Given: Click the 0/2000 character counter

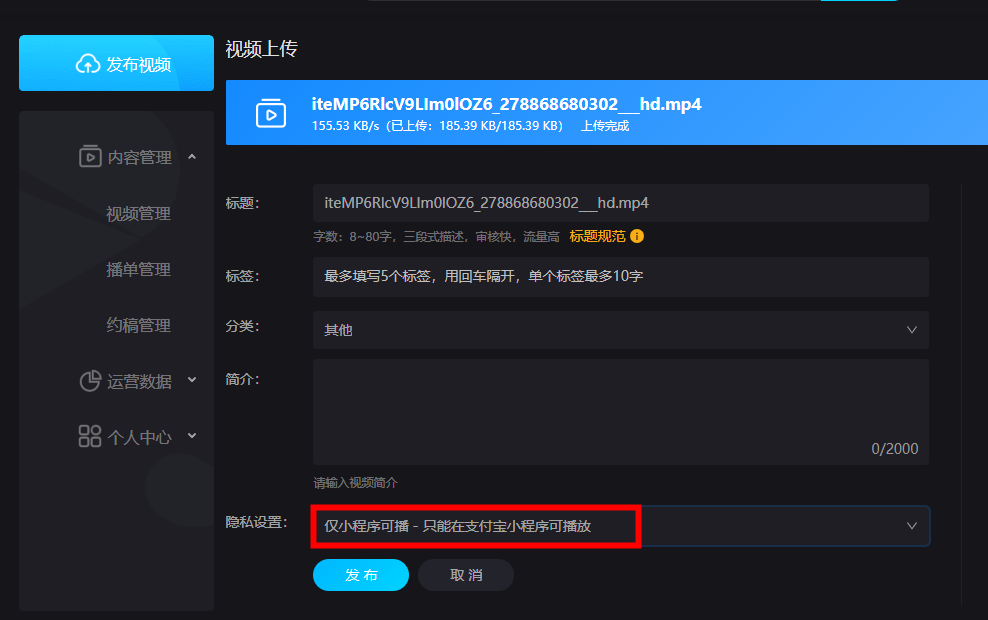Looking at the screenshot, I should coord(895,449).
